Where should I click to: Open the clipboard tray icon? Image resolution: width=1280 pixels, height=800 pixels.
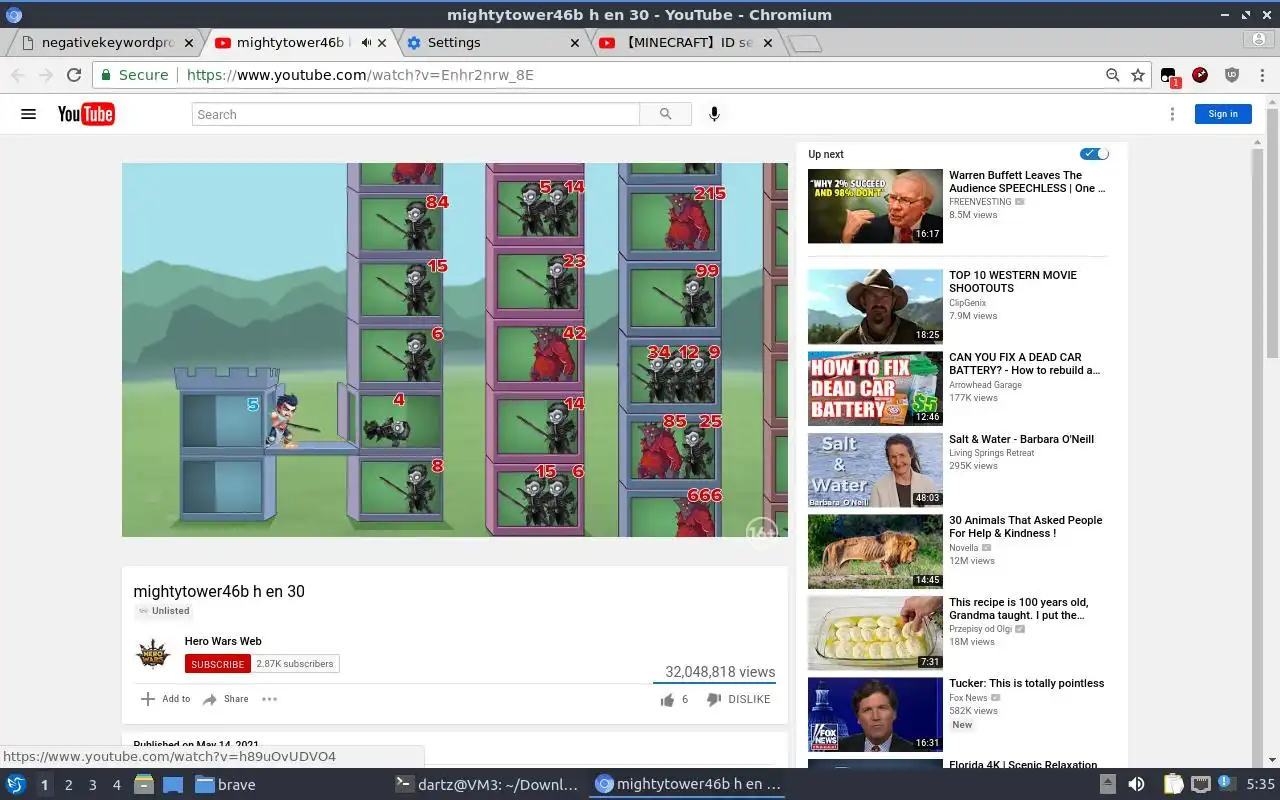point(1172,784)
